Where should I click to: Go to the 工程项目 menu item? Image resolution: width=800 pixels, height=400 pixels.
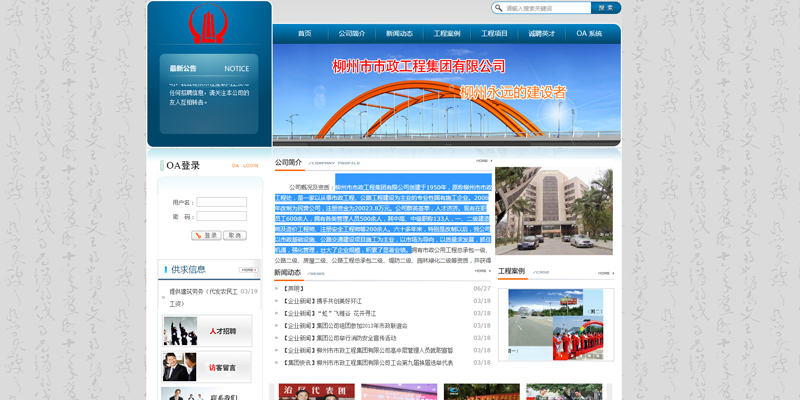(x=494, y=34)
